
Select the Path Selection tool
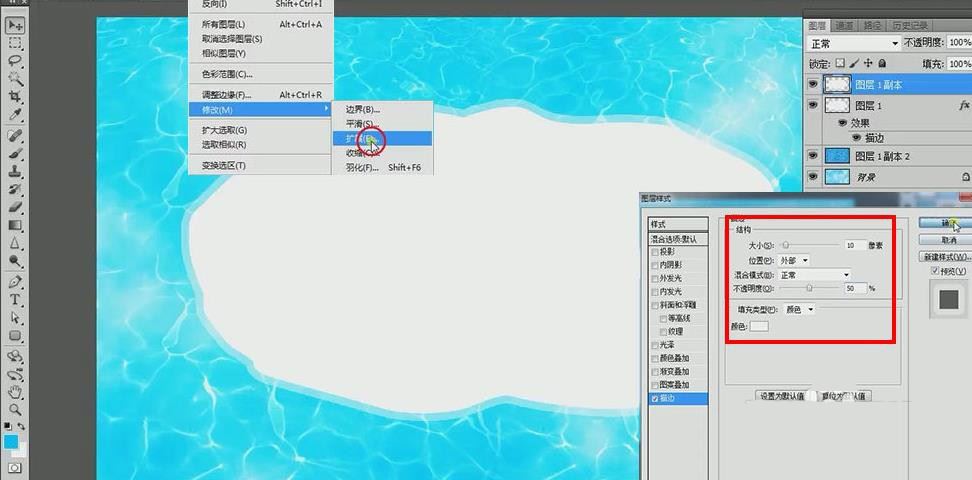point(15,318)
